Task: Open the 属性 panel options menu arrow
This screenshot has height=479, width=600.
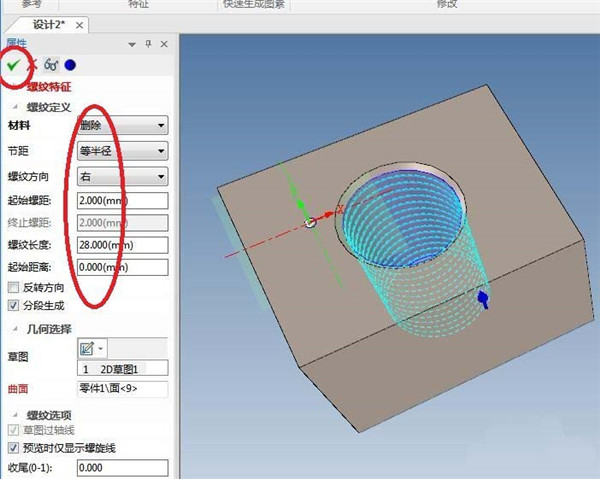Action: click(x=133, y=44)
